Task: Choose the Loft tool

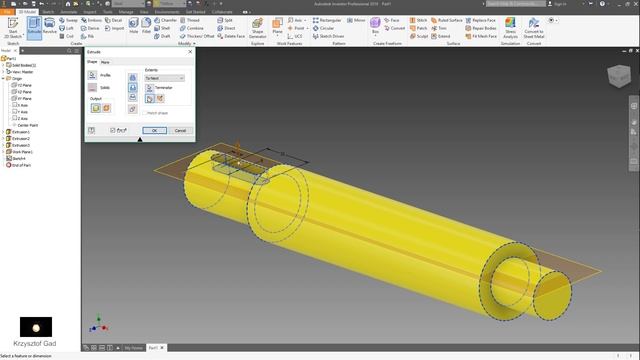Action: [67, 28]
